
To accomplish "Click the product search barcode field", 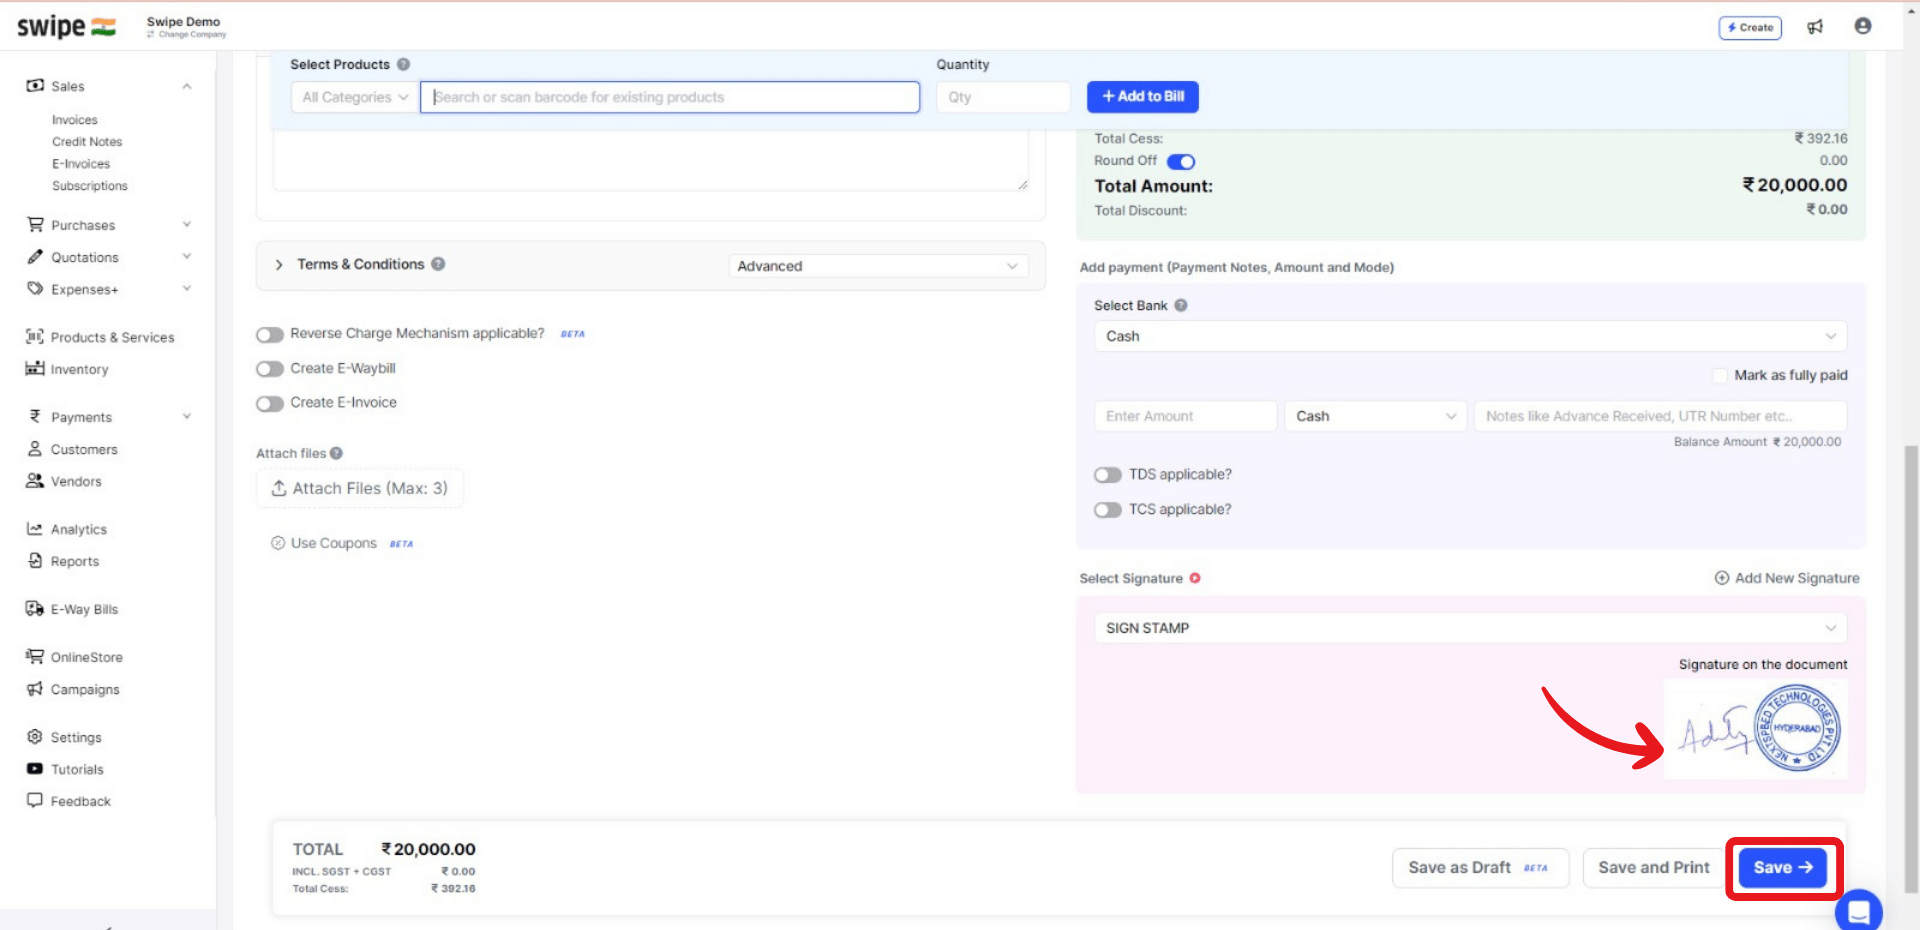I will (x=670, y=97).
